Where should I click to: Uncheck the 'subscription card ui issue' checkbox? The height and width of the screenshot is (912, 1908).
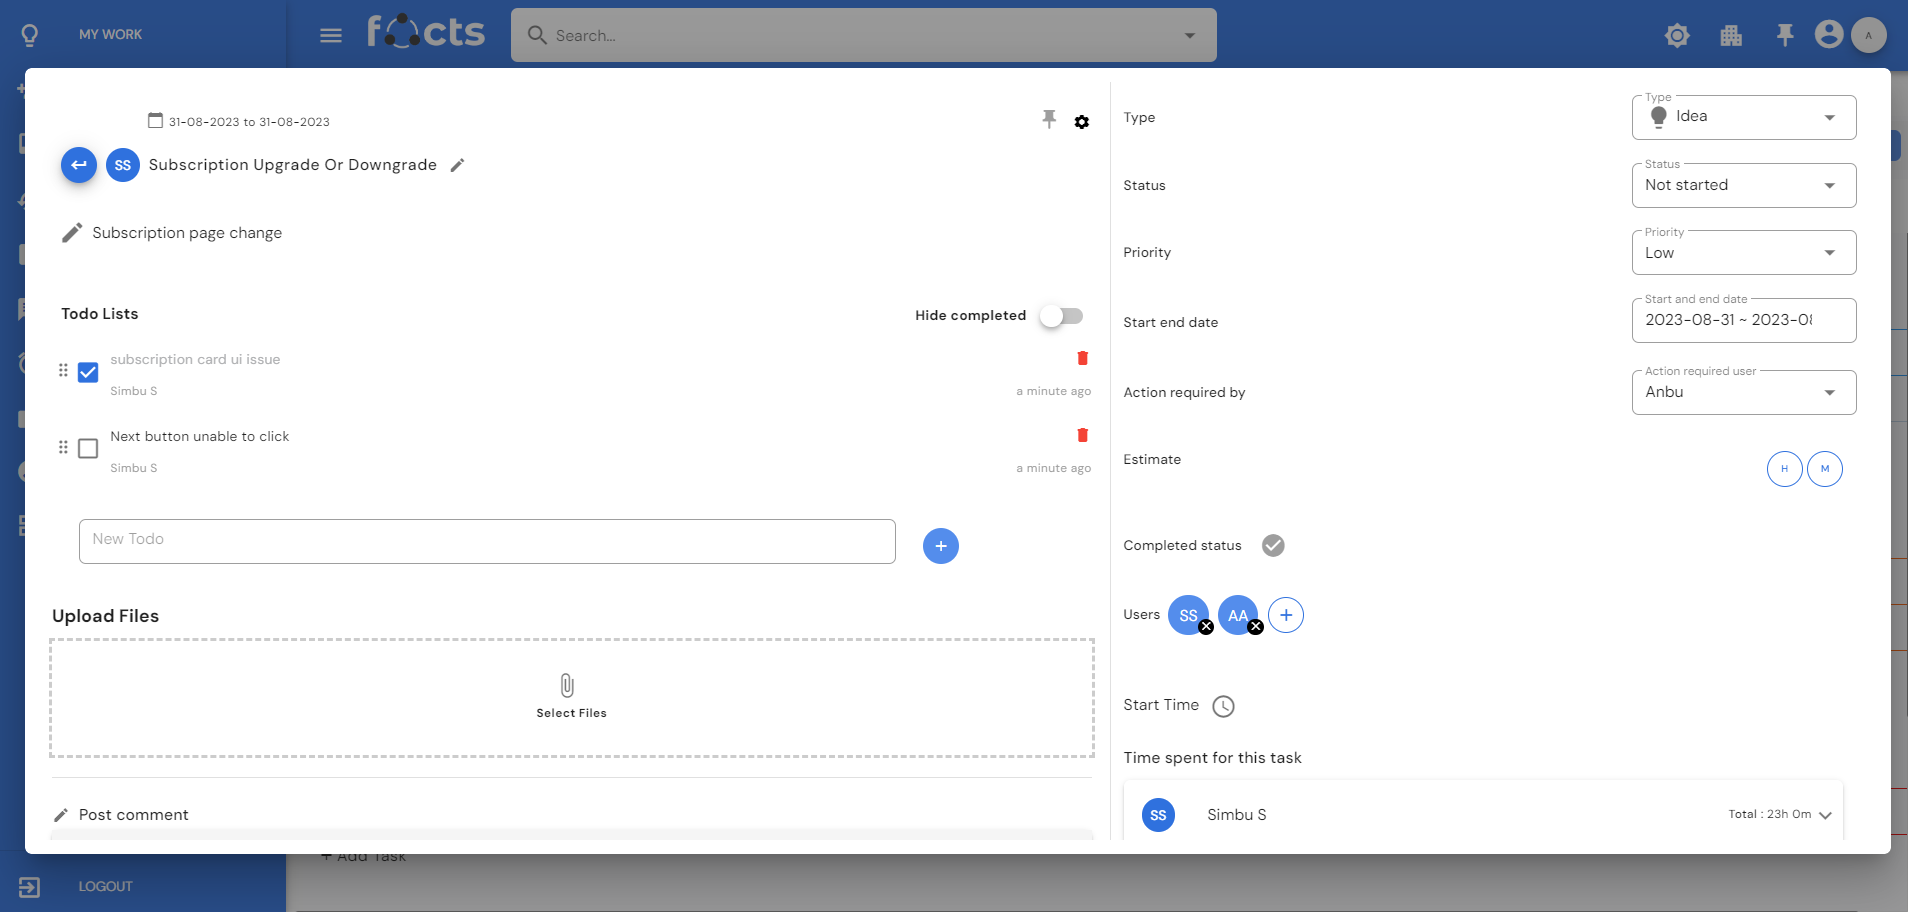point(88,372)
